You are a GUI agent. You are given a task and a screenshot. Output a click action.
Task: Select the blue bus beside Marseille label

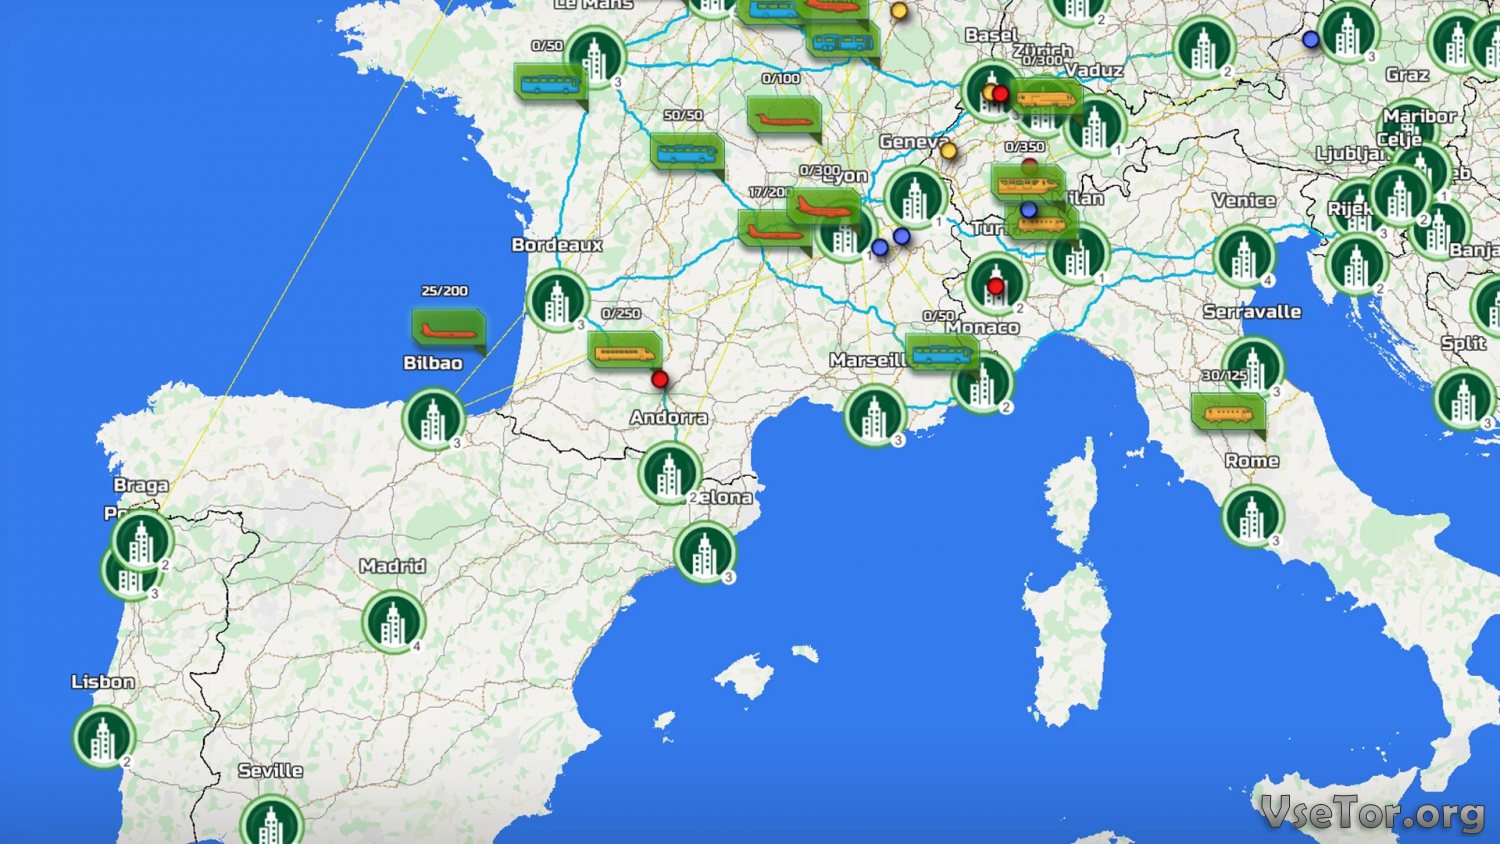pyautogui.click(x=940, y=352)
